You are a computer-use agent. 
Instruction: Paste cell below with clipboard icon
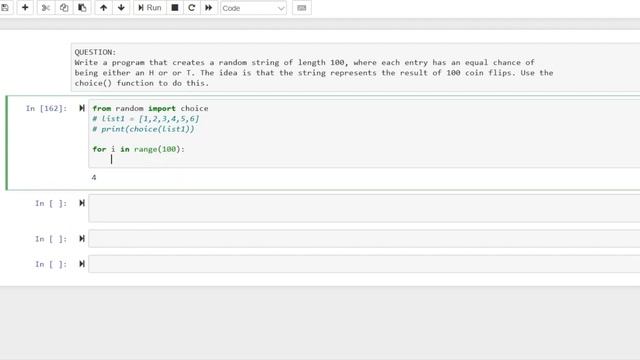pyautogui.click(x=82, y=8)
